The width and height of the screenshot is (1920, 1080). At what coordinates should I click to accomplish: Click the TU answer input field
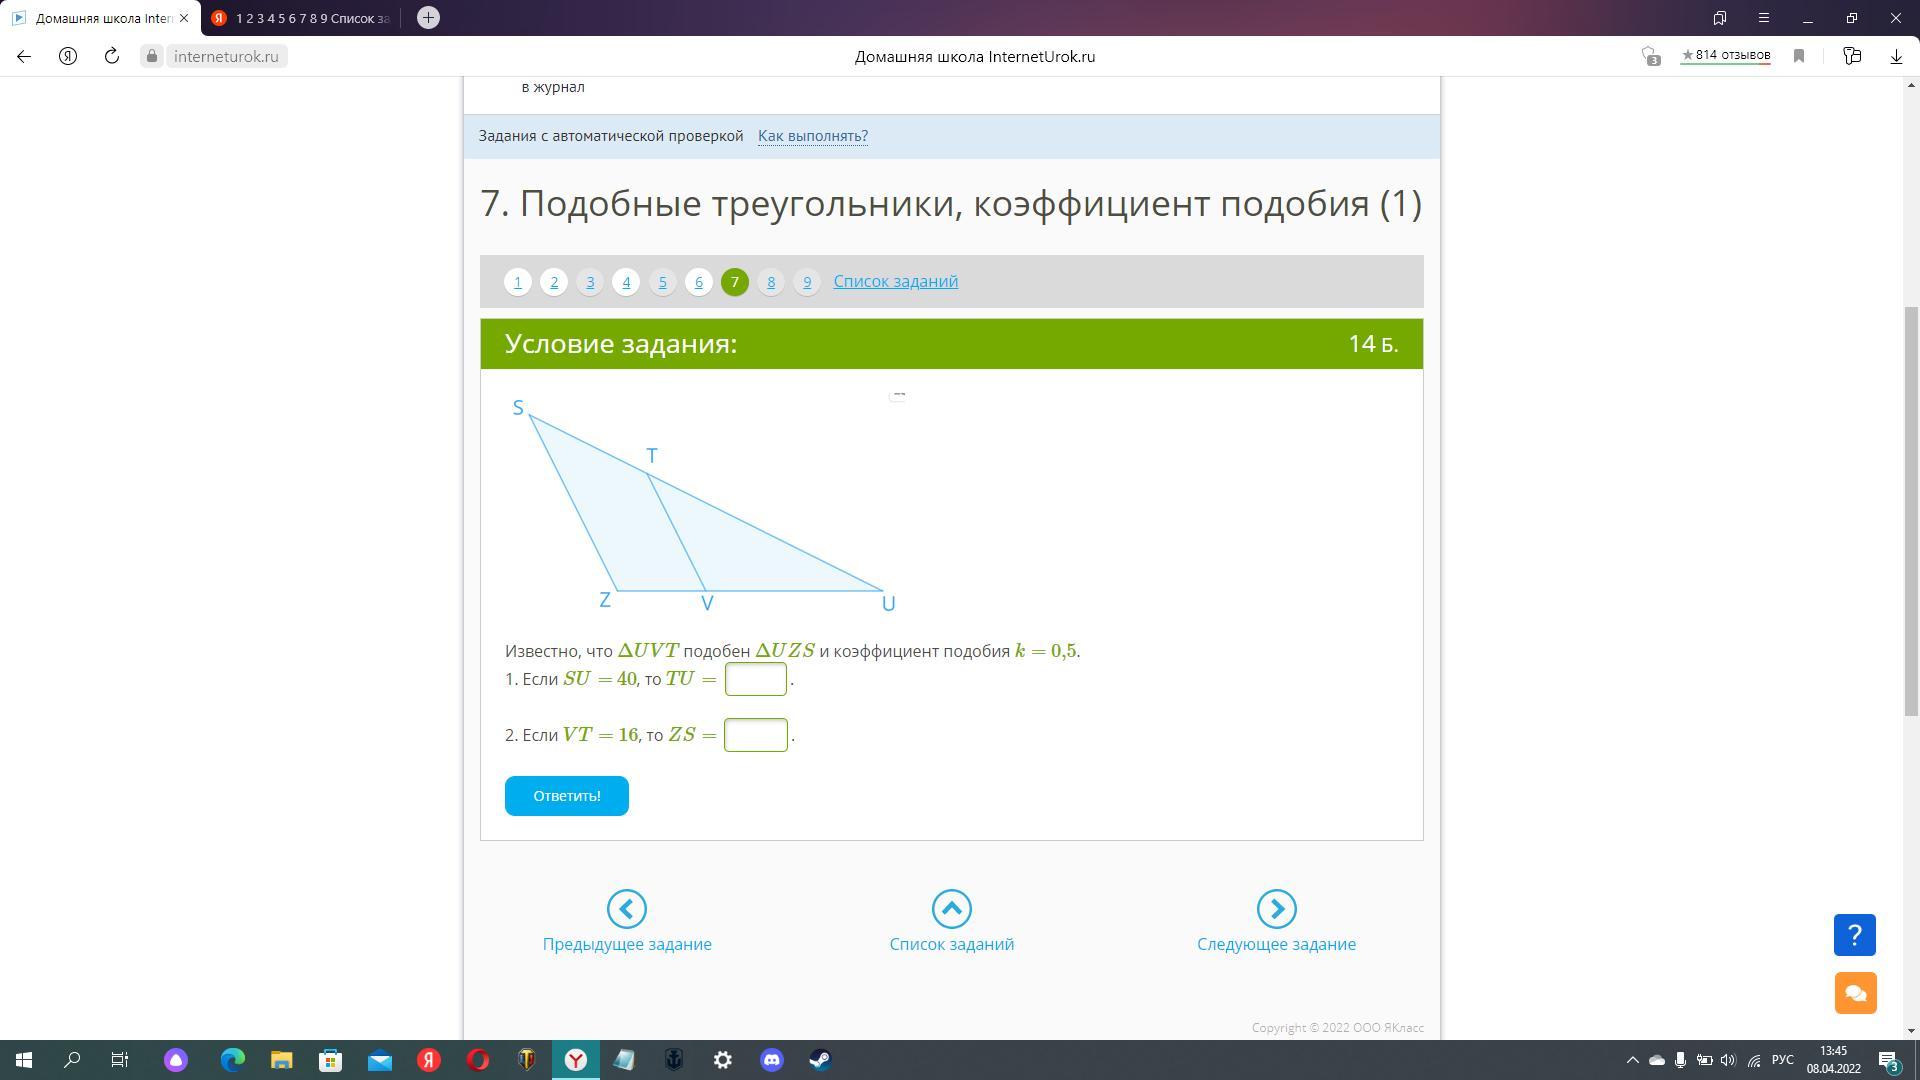[756, 679]
